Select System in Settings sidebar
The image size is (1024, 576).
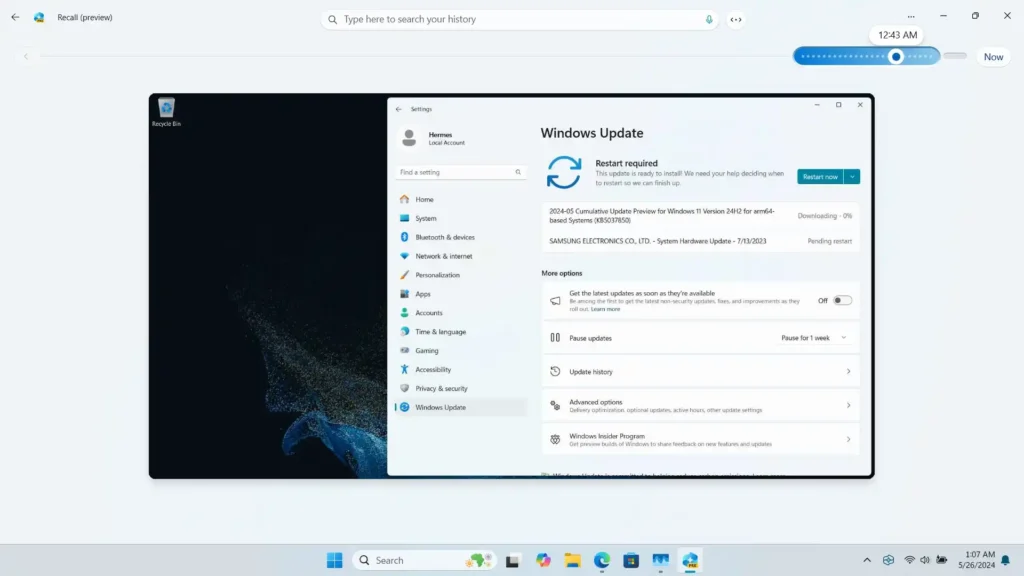click(460, 218)
